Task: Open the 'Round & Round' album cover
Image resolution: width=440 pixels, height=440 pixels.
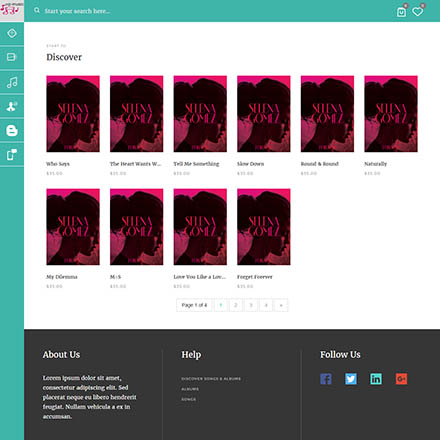Action: [327, 114]
